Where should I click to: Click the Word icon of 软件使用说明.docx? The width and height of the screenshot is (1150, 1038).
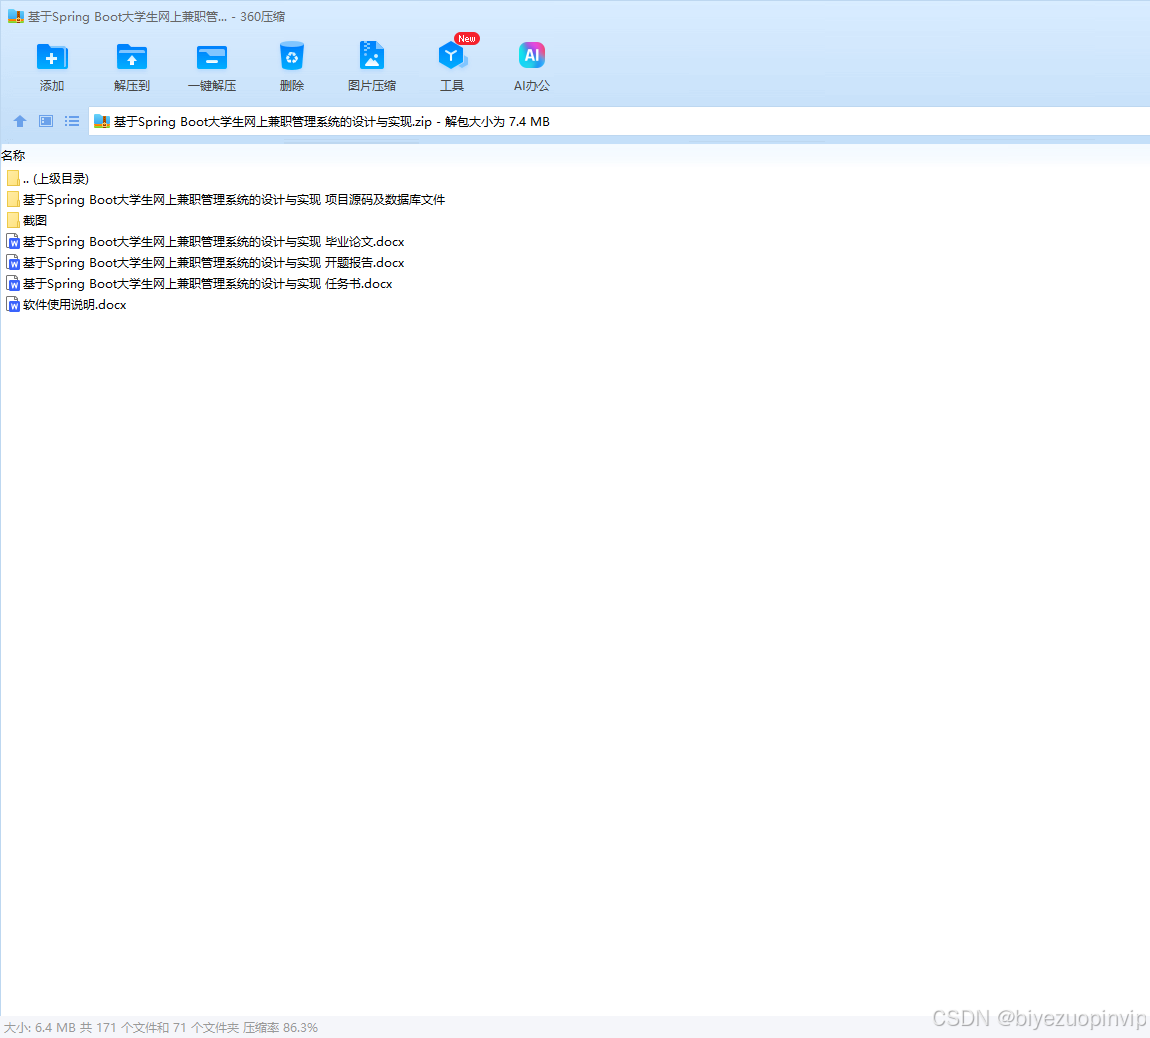coord(12,304)
